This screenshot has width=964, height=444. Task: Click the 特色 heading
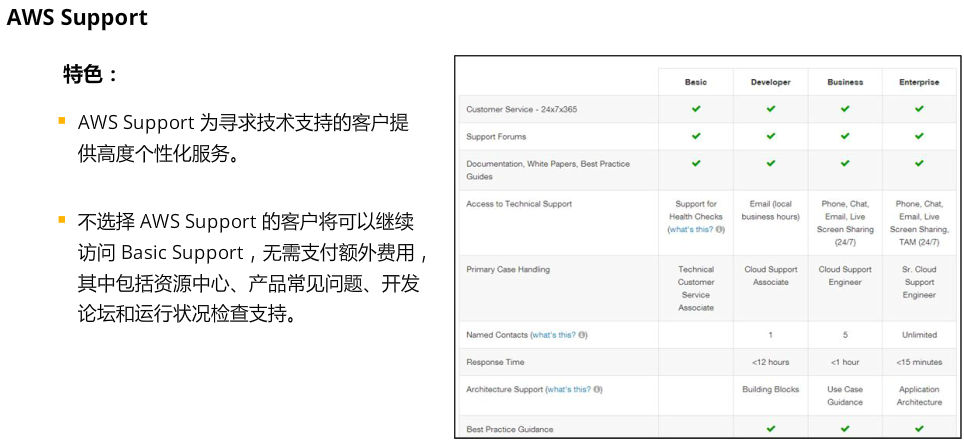90,74
